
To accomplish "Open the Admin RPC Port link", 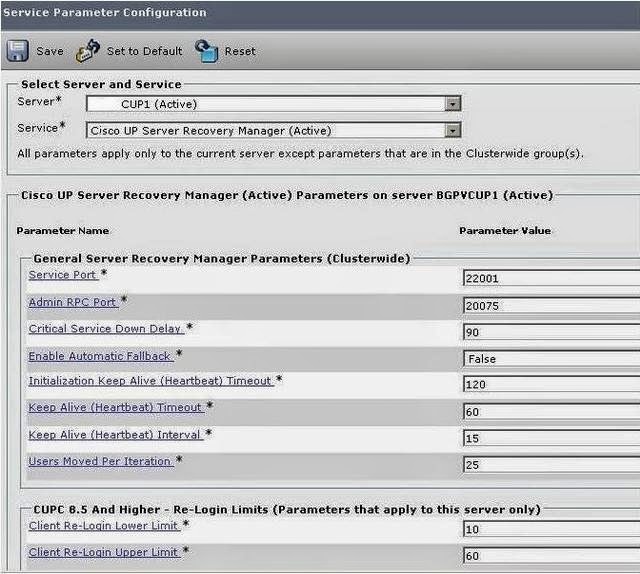I will click(x=73, y=303).
